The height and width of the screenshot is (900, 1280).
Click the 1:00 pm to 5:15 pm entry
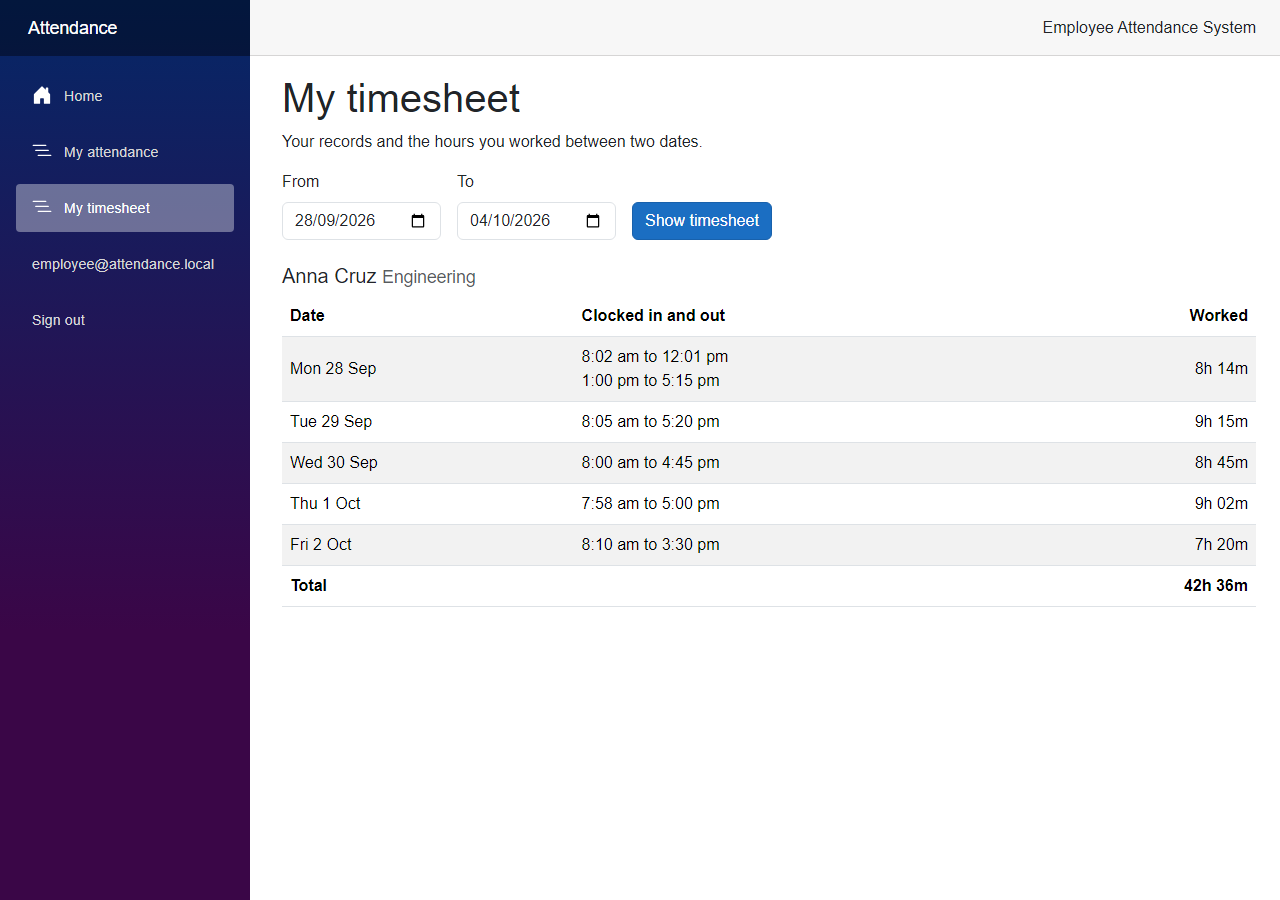click(x=650, y=381)
